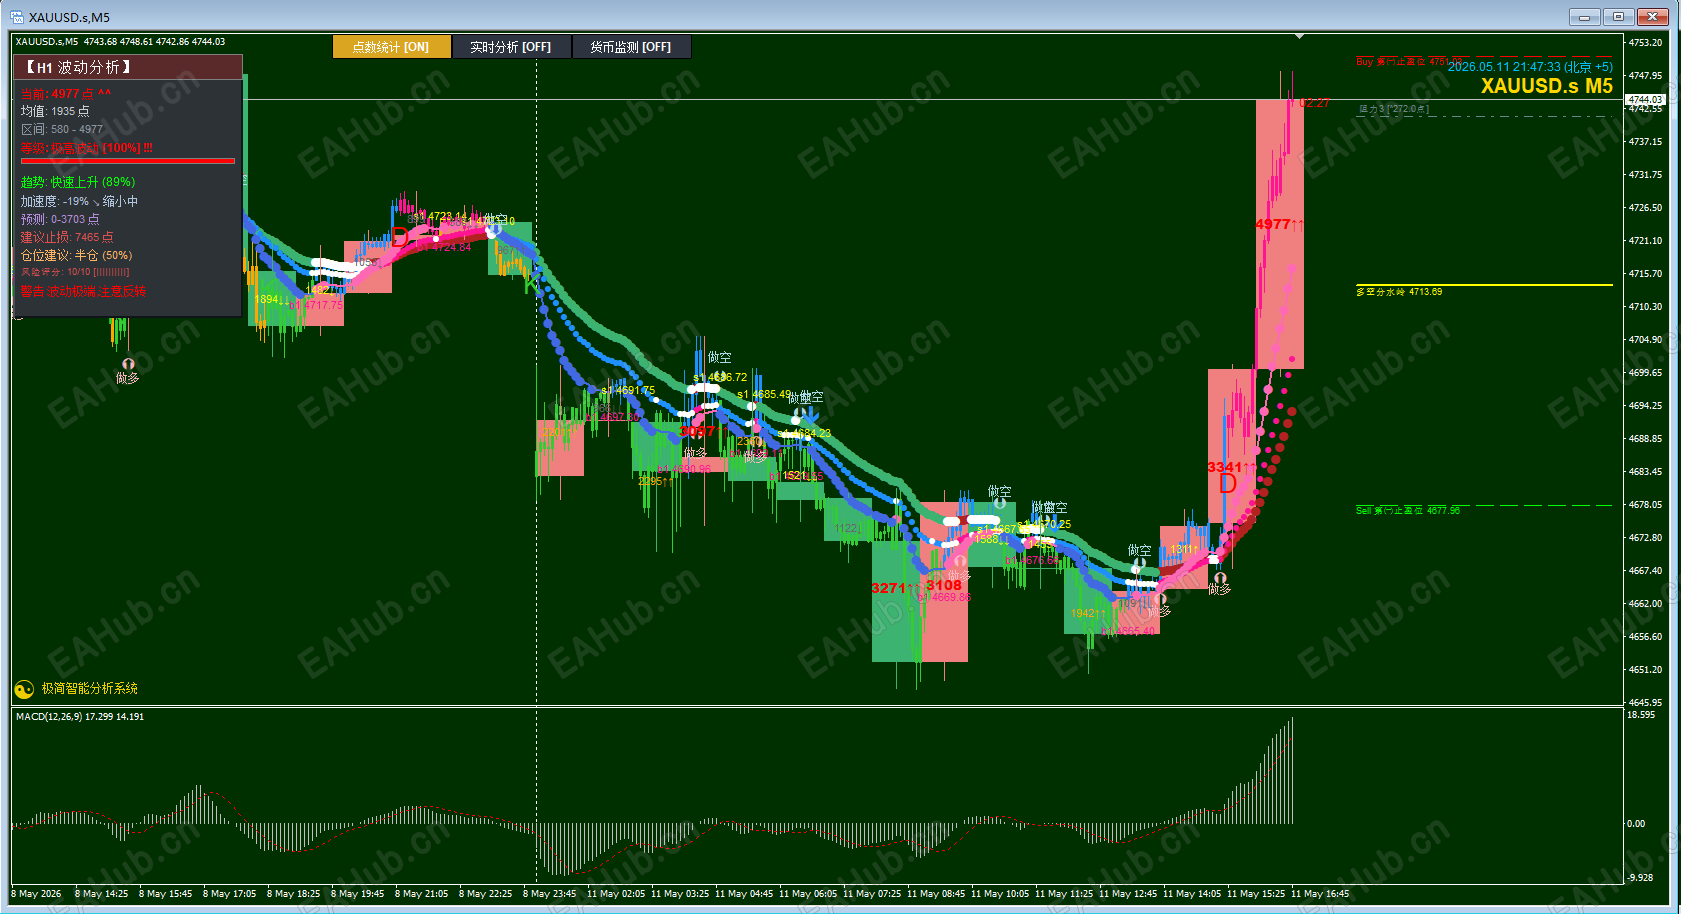Select the H1 波动分析 panel header
1681x914 pixels.
(x=128, y=67)
